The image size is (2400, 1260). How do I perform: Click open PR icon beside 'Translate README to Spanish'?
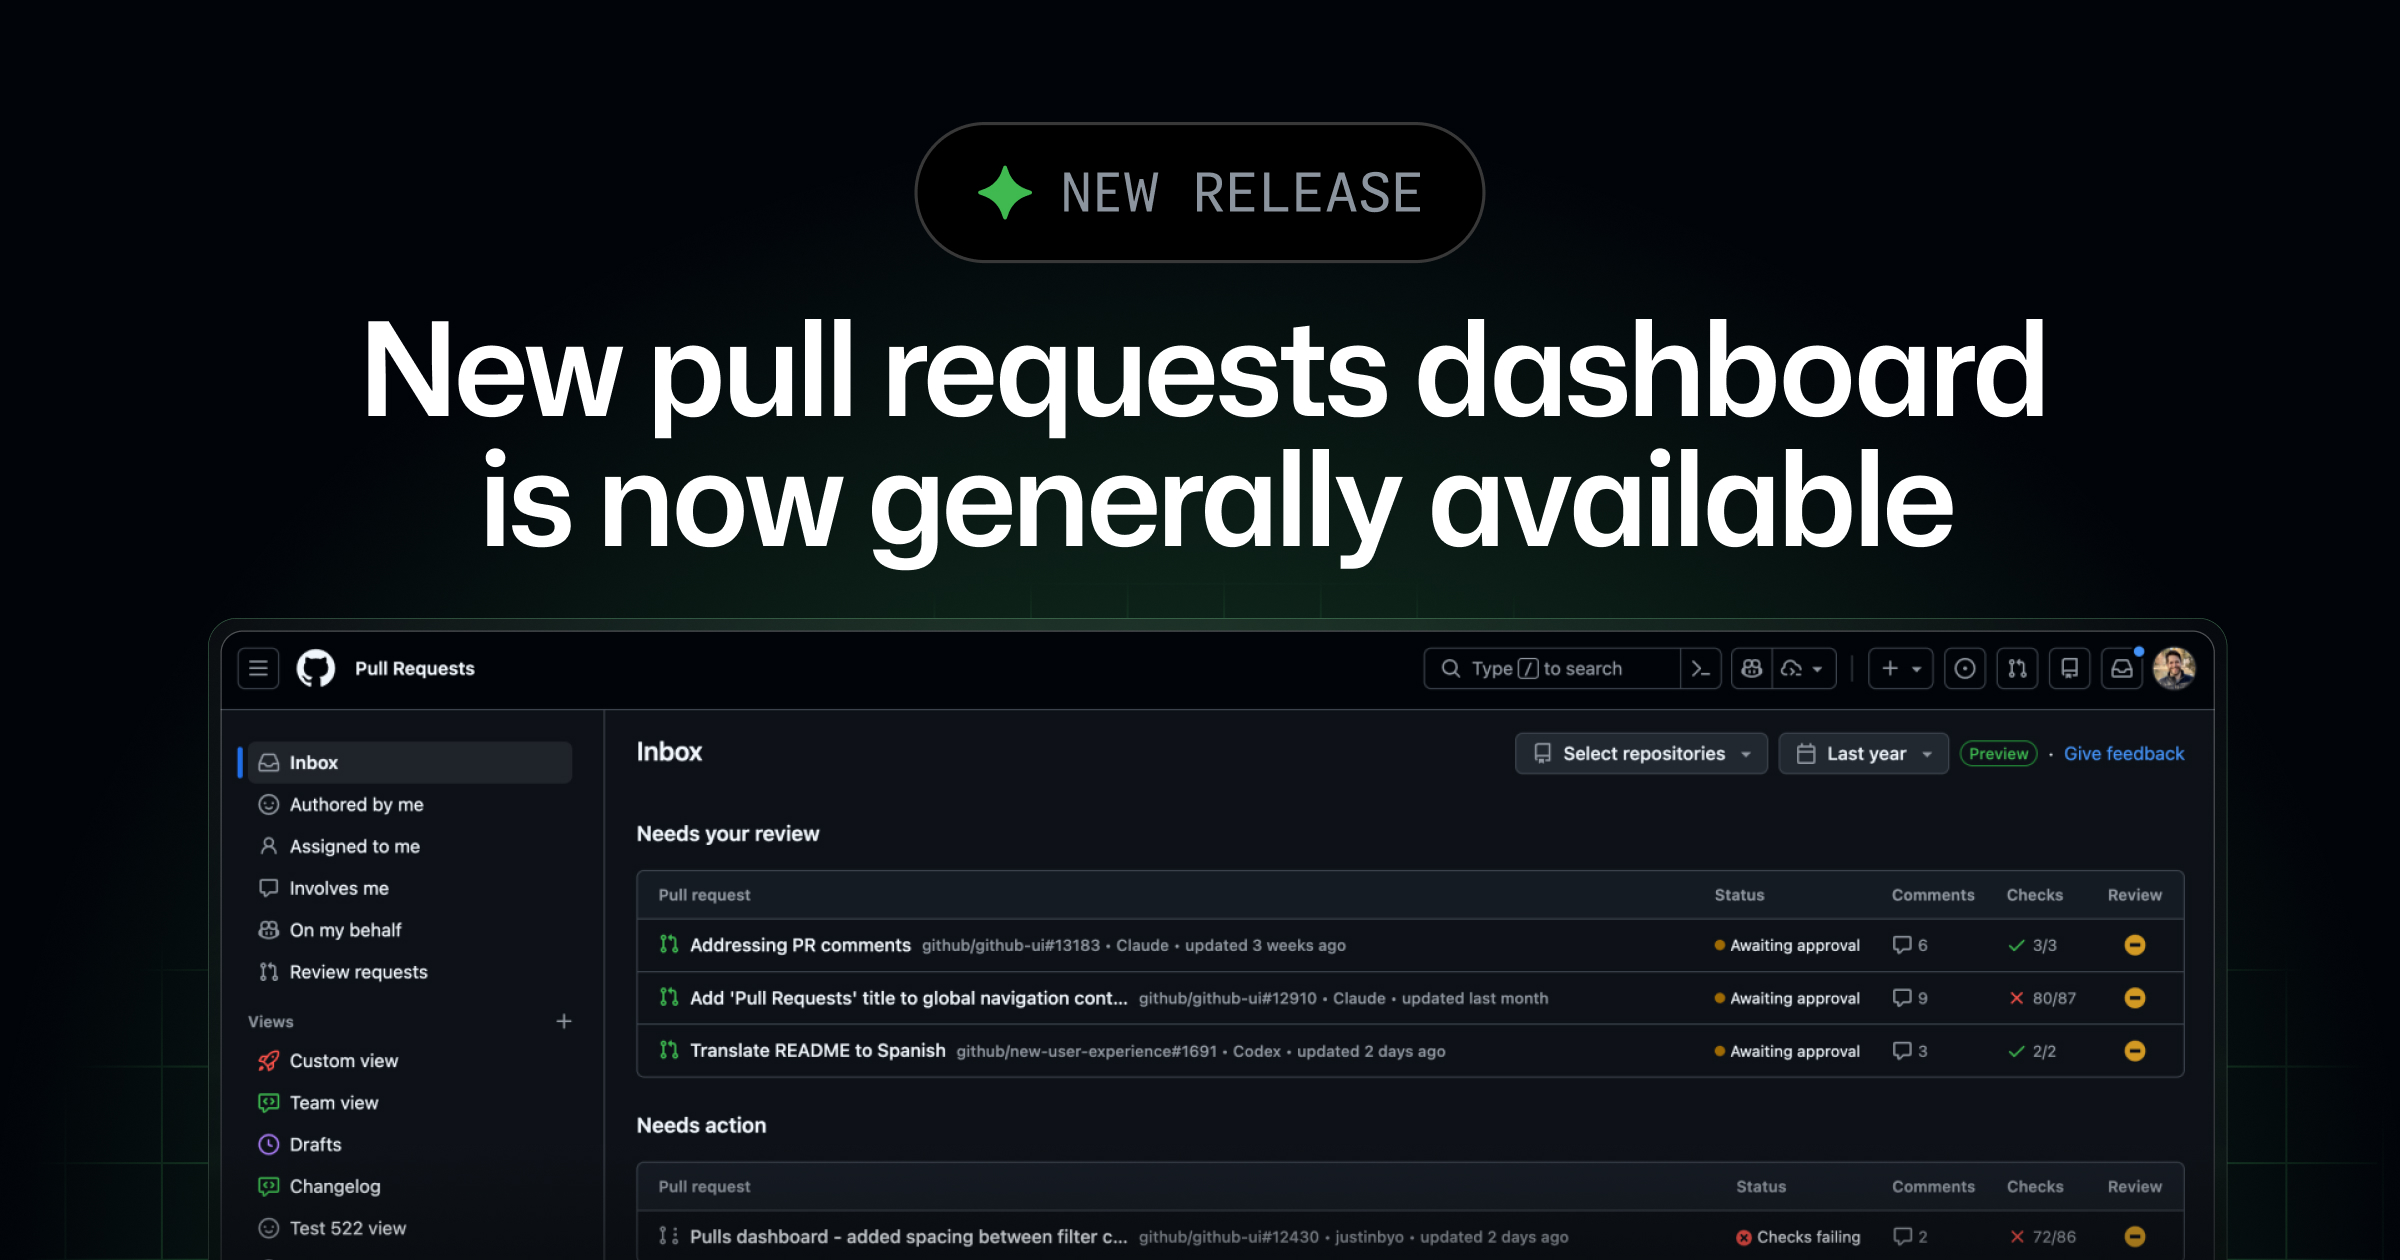(669, 1050)
